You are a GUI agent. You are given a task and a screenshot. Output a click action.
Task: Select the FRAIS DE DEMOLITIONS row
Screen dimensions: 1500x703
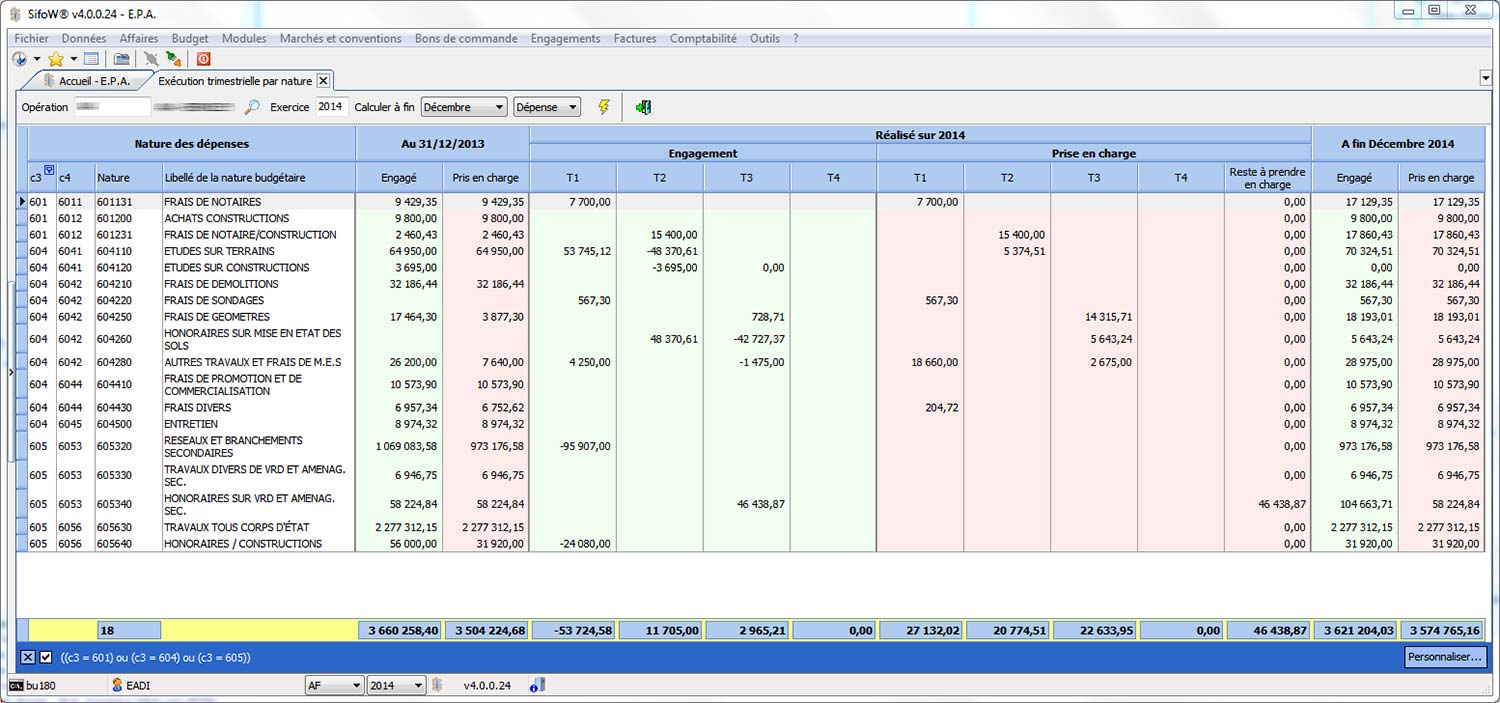click(750, 284)
